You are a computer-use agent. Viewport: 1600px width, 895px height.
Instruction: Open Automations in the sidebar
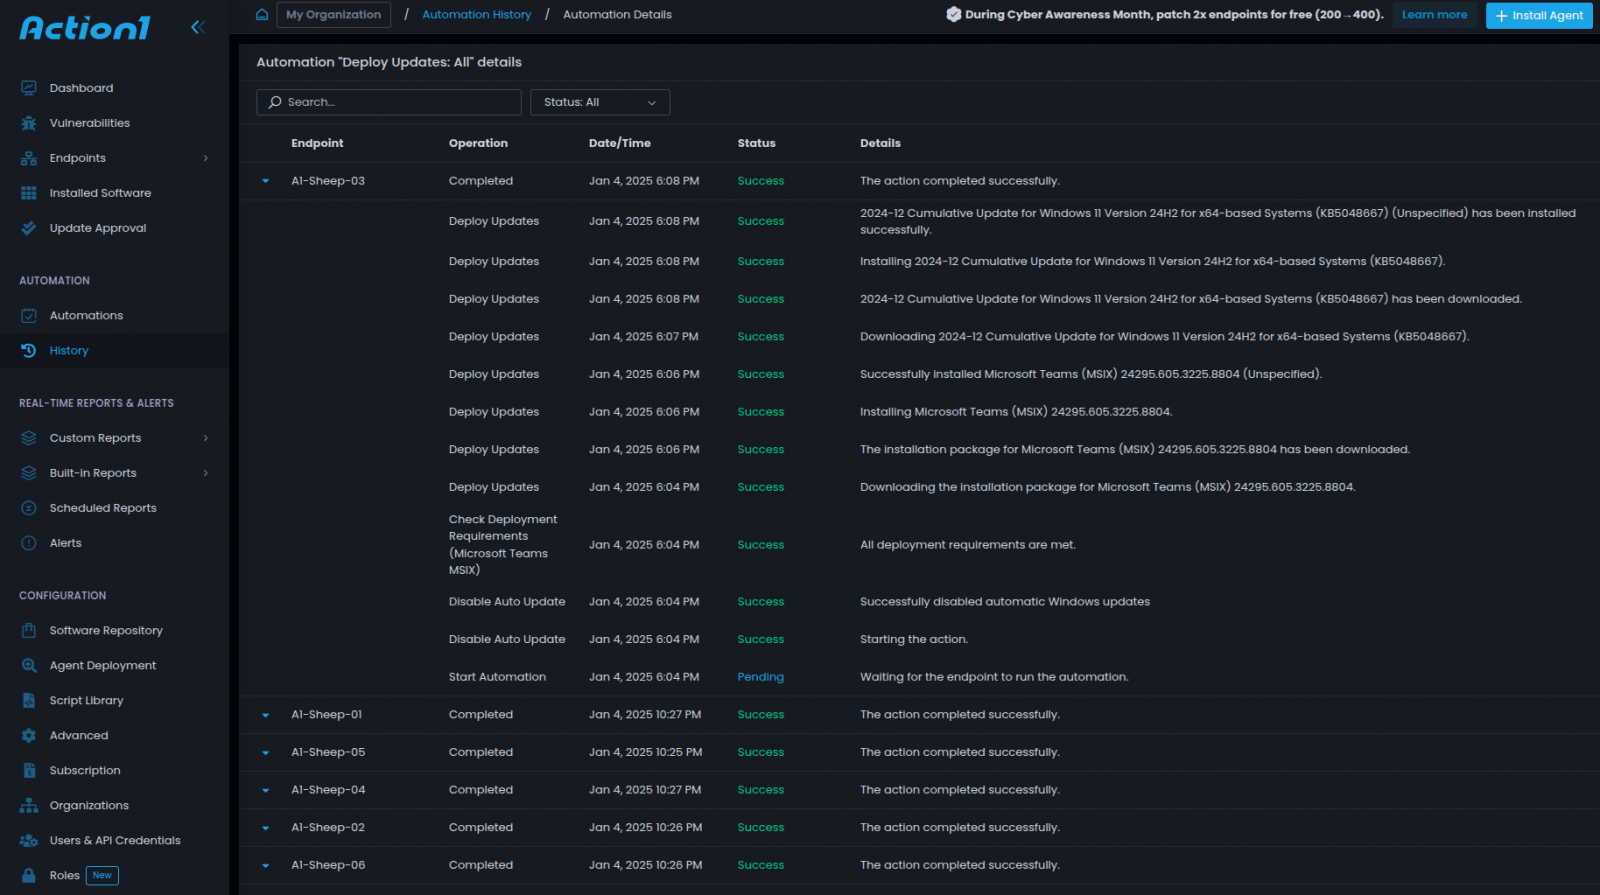[86, 315]
